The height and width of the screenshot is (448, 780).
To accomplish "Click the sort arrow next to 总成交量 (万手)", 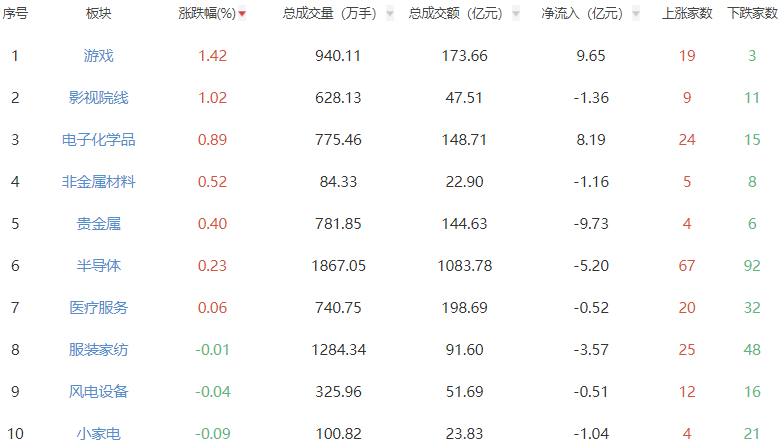I will click(389, 15).
